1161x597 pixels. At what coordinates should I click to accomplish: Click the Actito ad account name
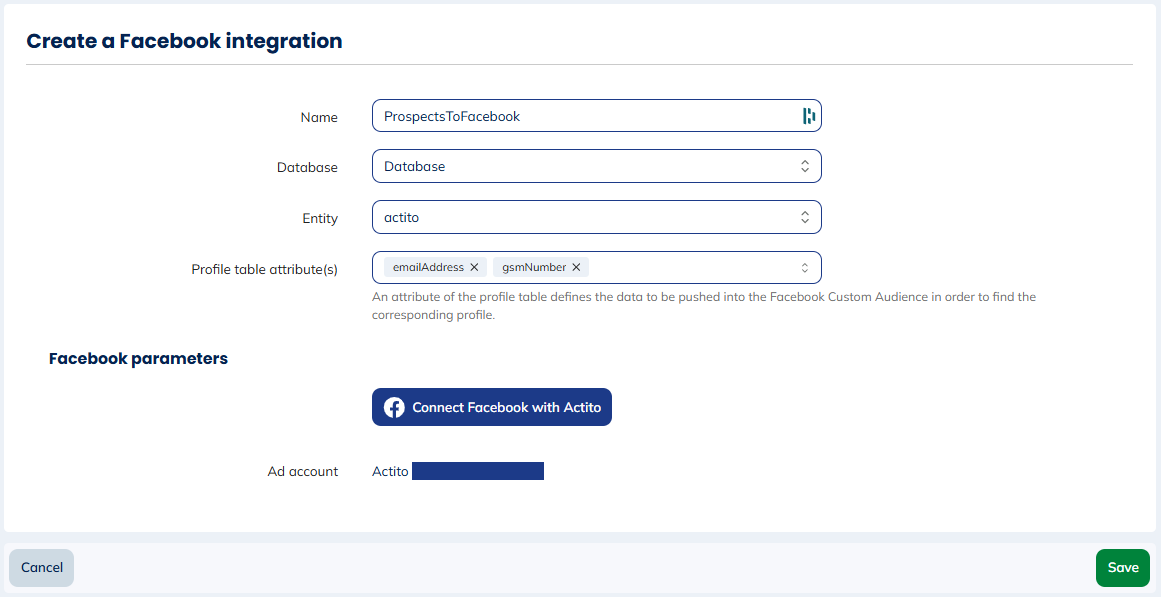point(390,471)
